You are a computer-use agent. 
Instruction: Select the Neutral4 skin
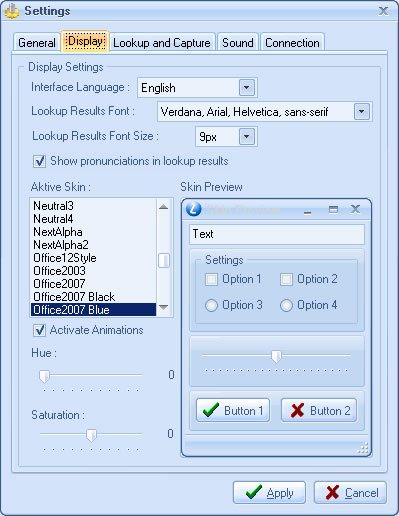[93, 219]
